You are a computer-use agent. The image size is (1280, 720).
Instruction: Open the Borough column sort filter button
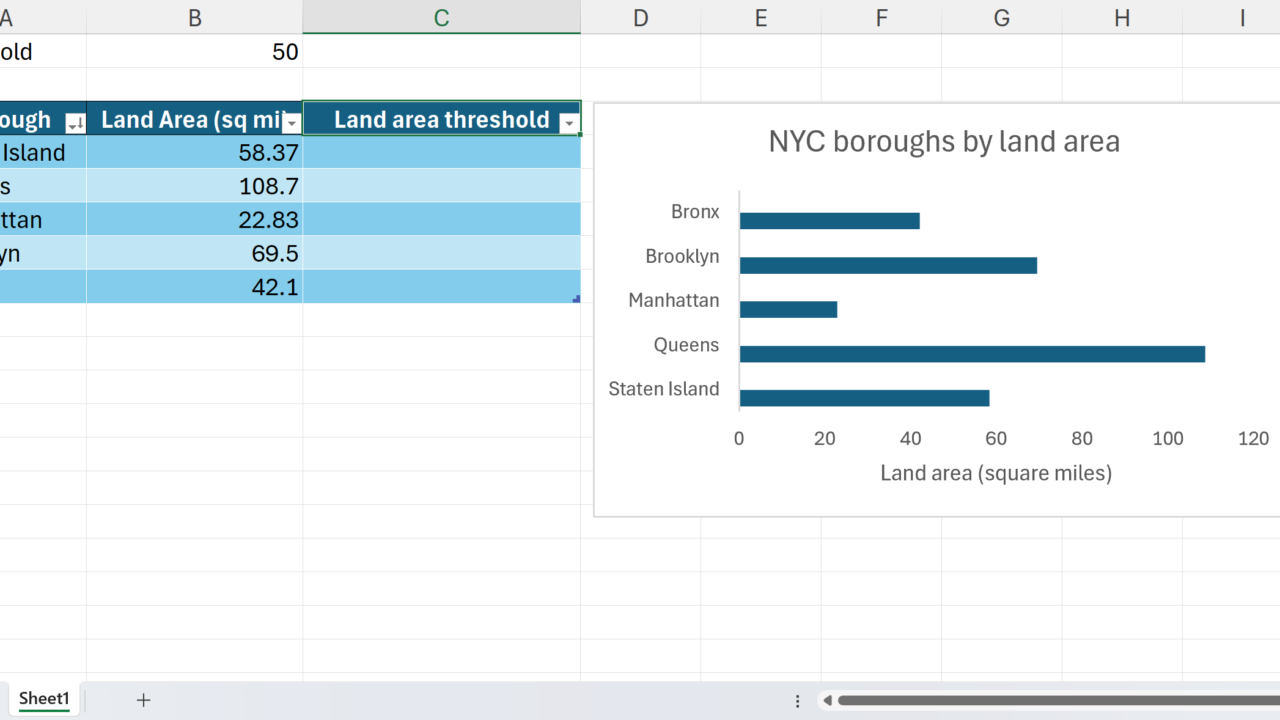75,123
